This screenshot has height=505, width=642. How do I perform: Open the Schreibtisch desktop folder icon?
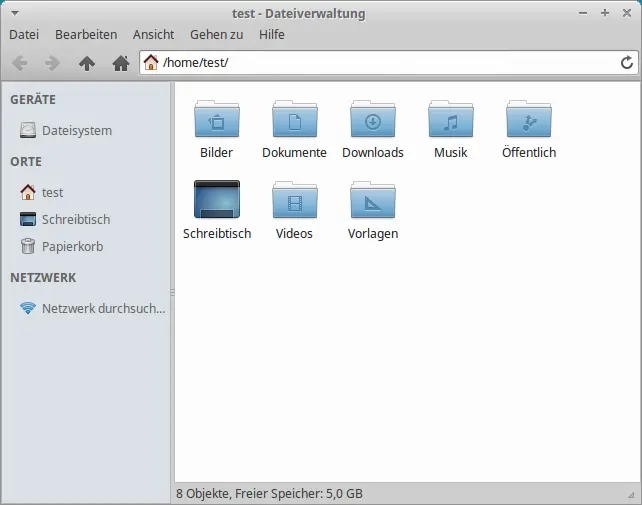pos(216,200)
